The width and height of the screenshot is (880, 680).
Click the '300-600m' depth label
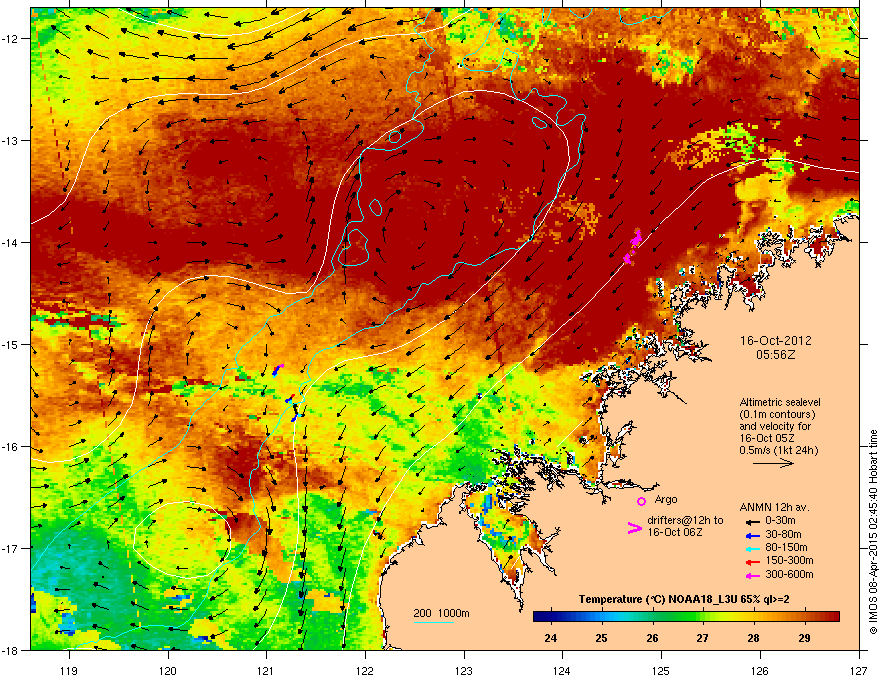[789, 575]
